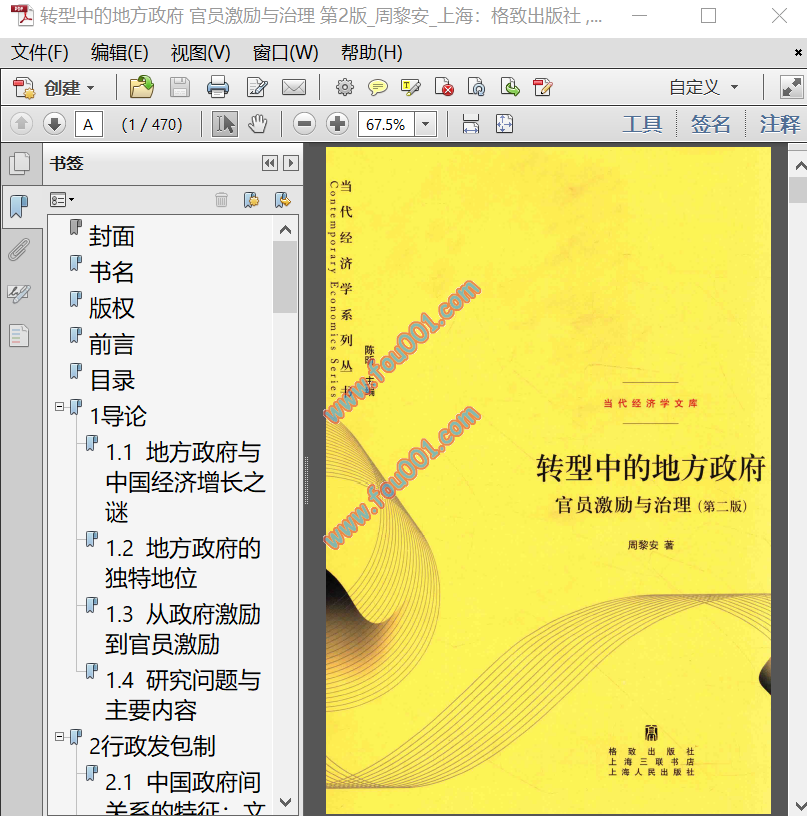Open the 自定义 dropdown
Screen dimensions: 807x816
pyautogui.click(x=703, y=87)
